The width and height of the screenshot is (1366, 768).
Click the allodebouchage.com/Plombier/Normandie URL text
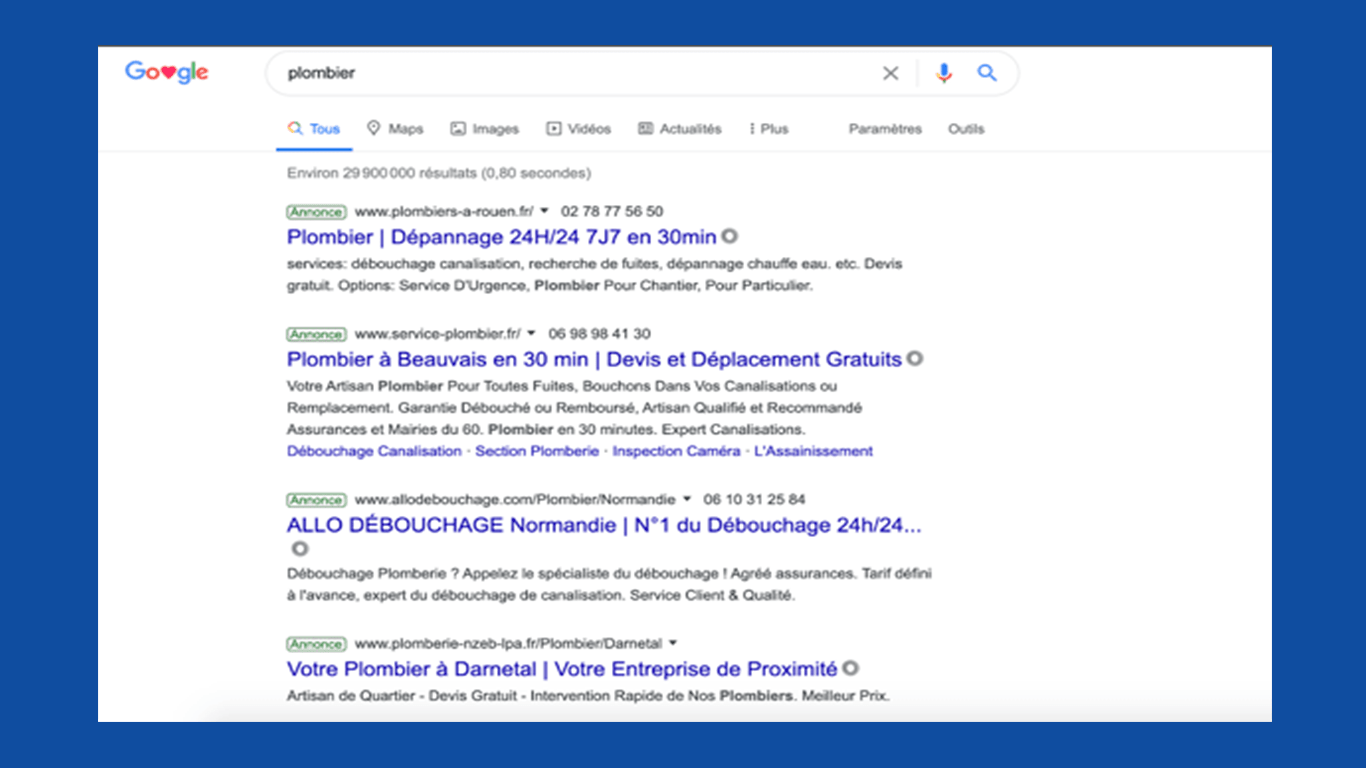click(515, 499)
